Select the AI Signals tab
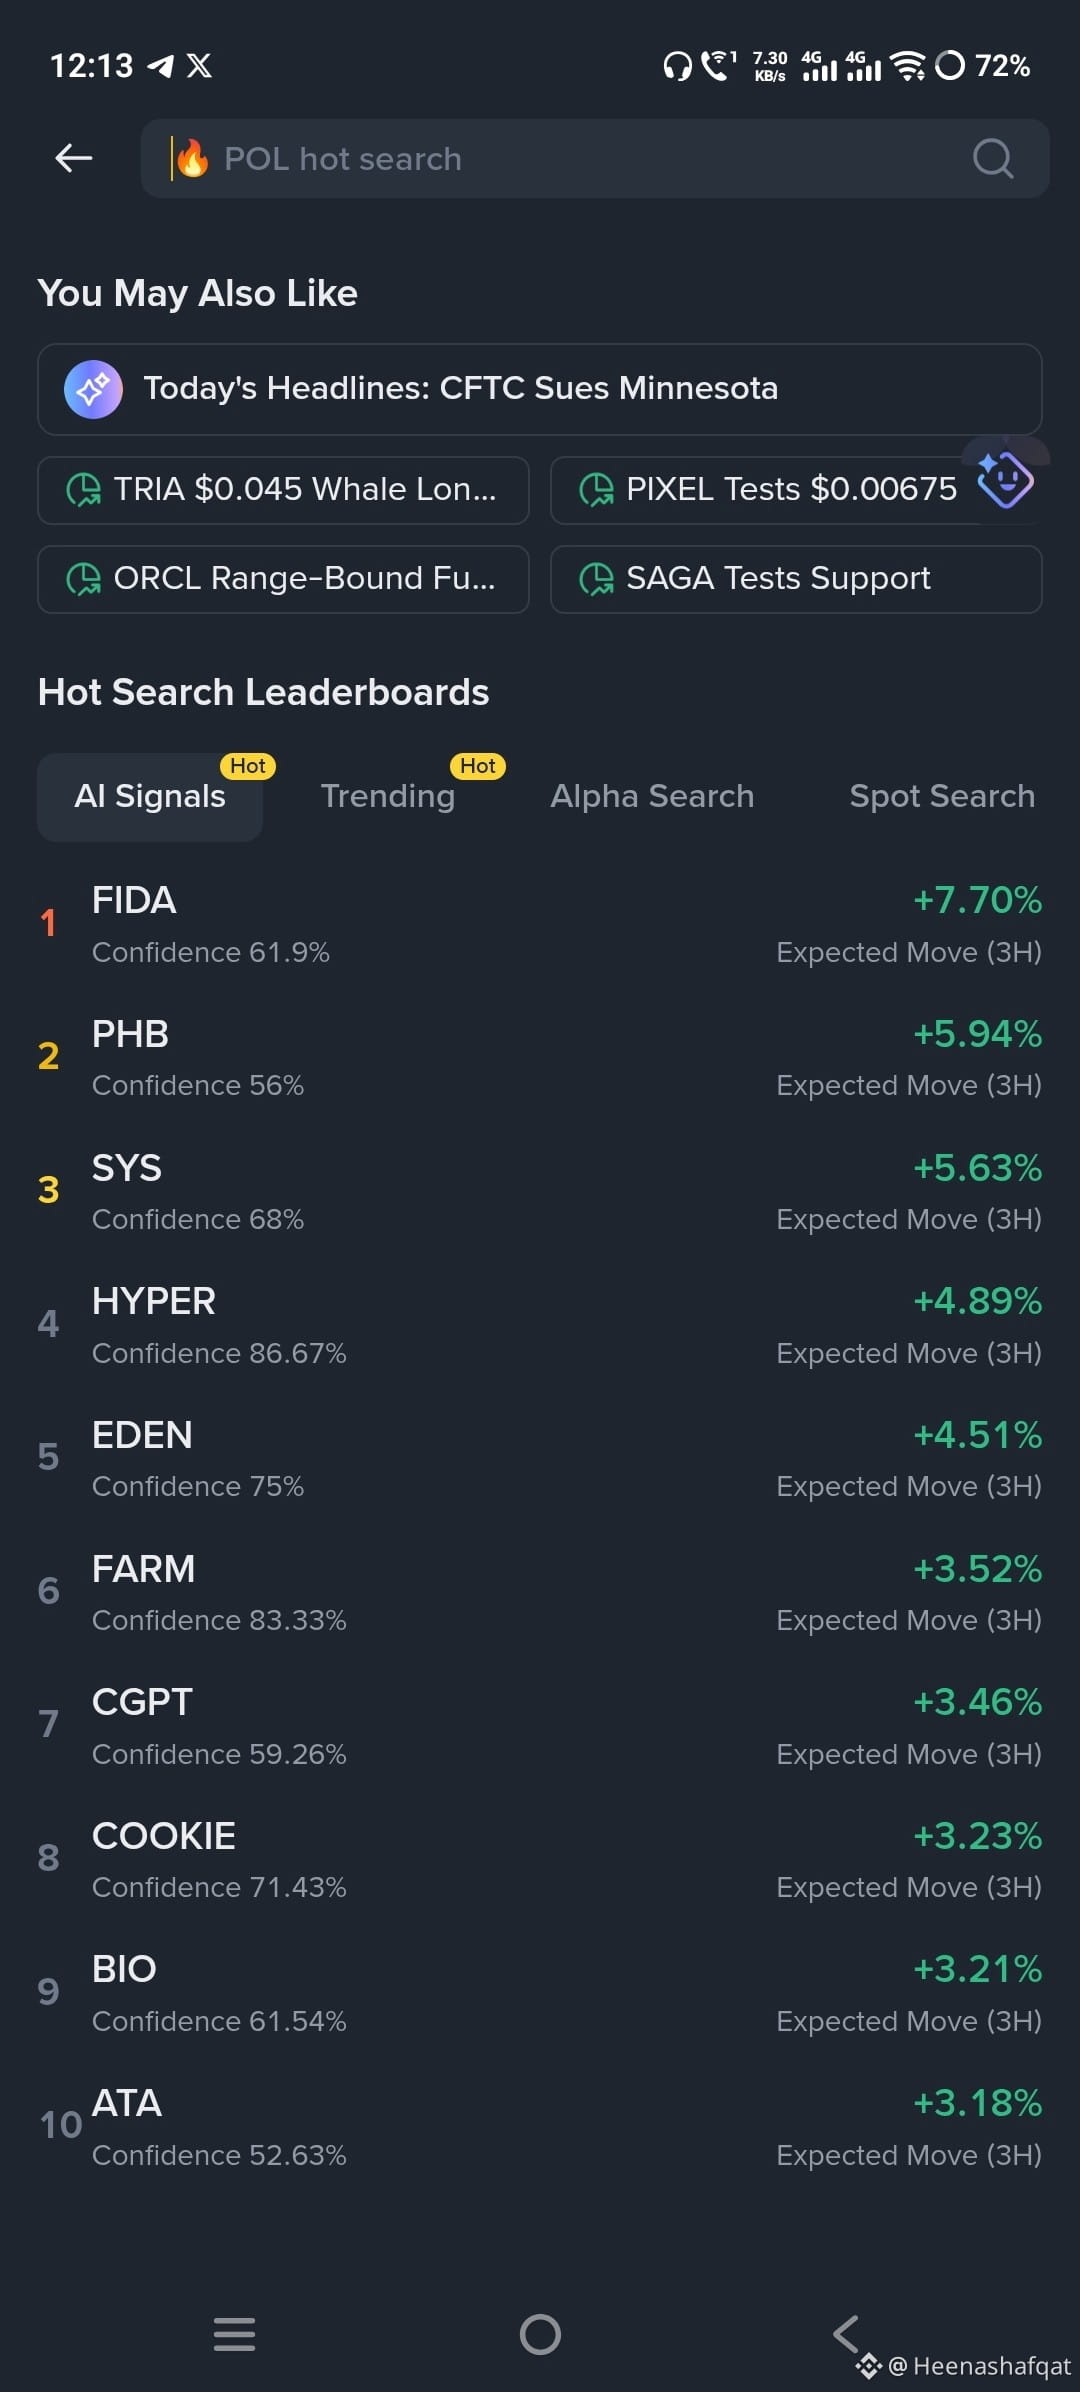1080x2392 pixels. coord(150,797)
